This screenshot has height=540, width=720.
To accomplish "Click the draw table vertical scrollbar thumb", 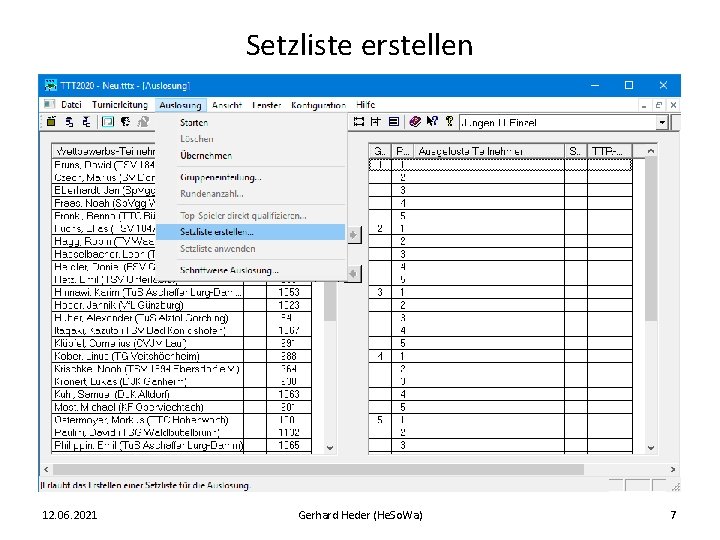I will point(651,239).
